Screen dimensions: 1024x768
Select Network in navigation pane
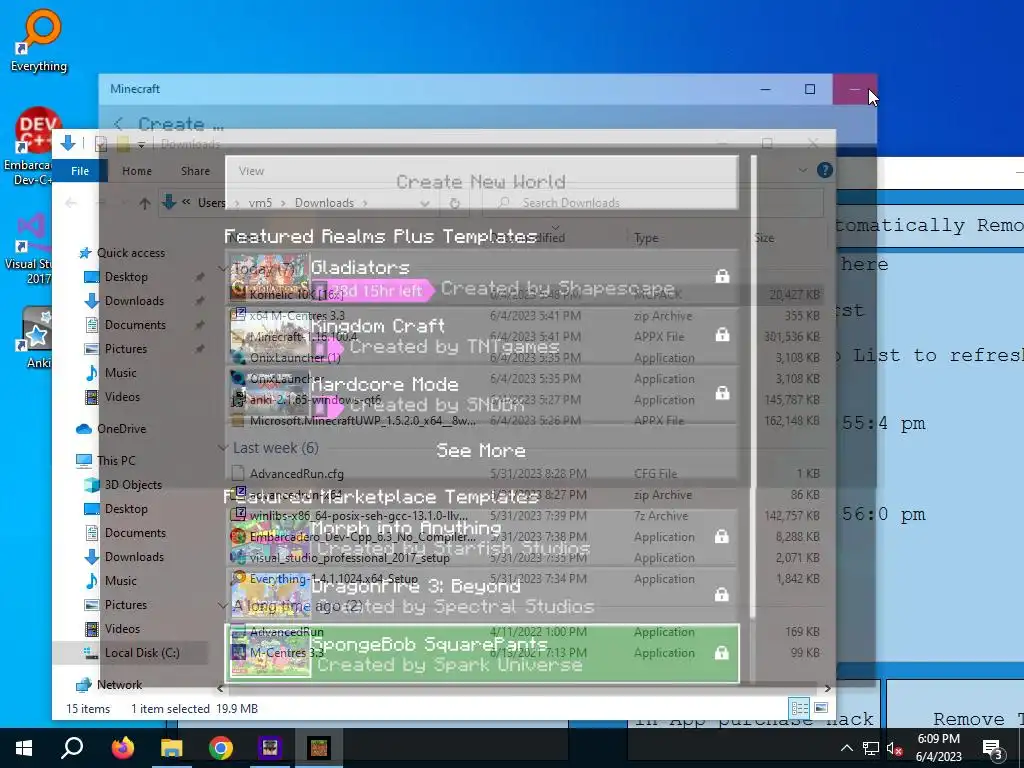click(119, 685)
